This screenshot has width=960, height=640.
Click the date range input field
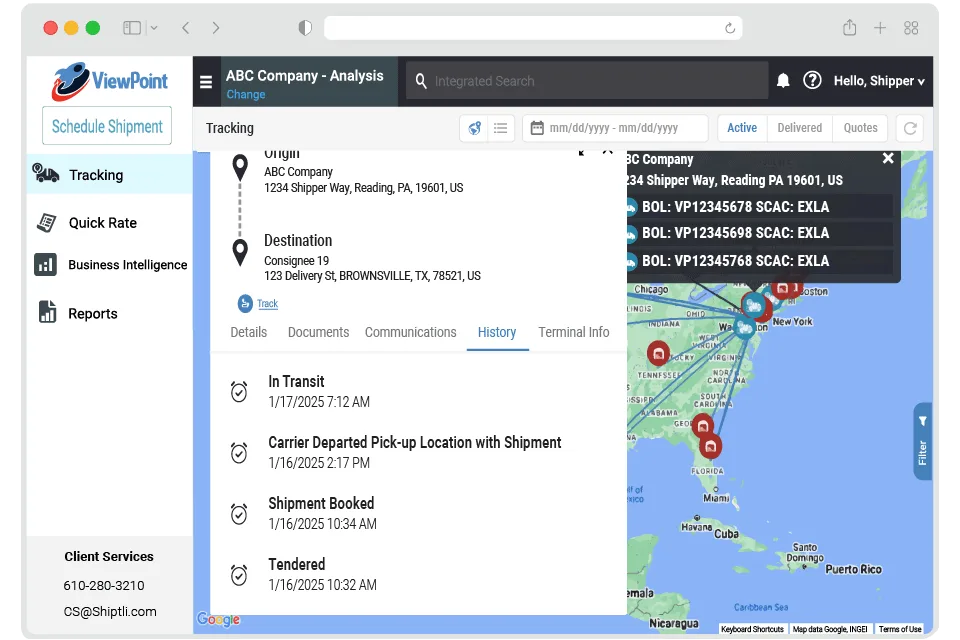(x=615, y=128)
